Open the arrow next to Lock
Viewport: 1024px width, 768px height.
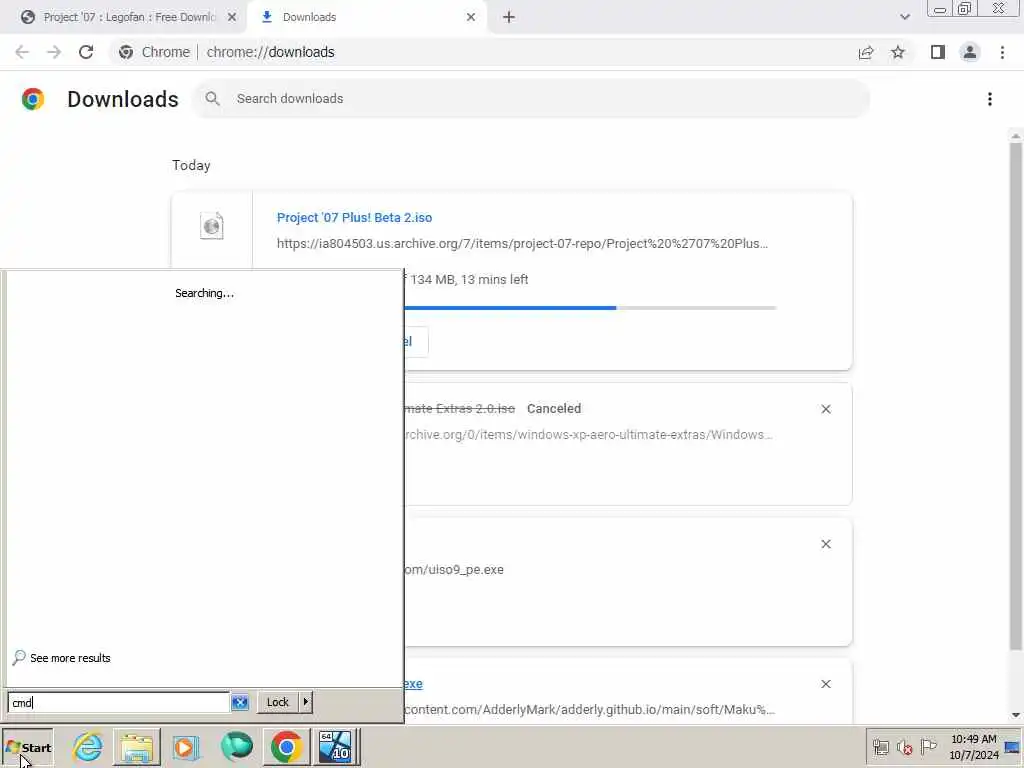coord(306,702)
